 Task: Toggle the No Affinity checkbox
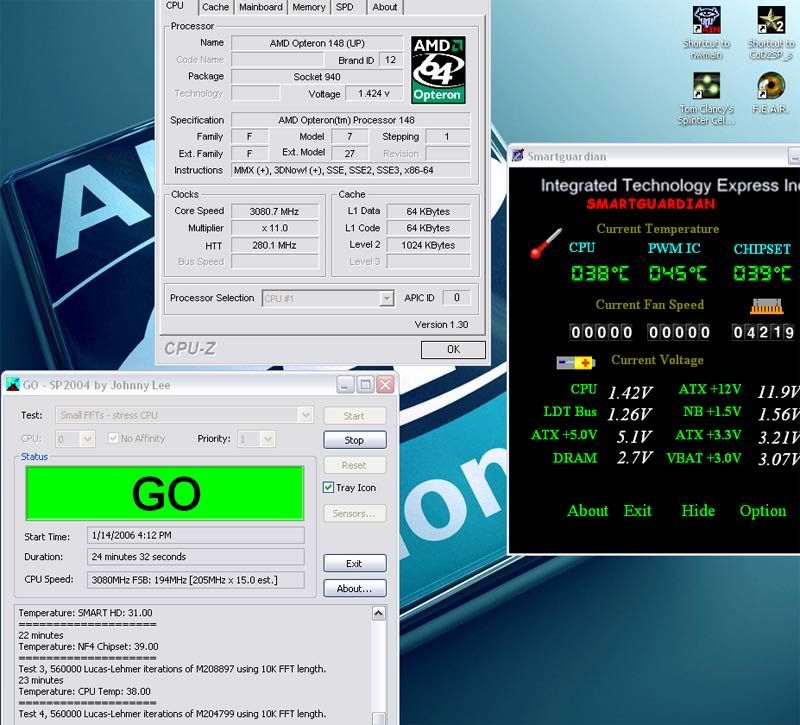[113, 438]
